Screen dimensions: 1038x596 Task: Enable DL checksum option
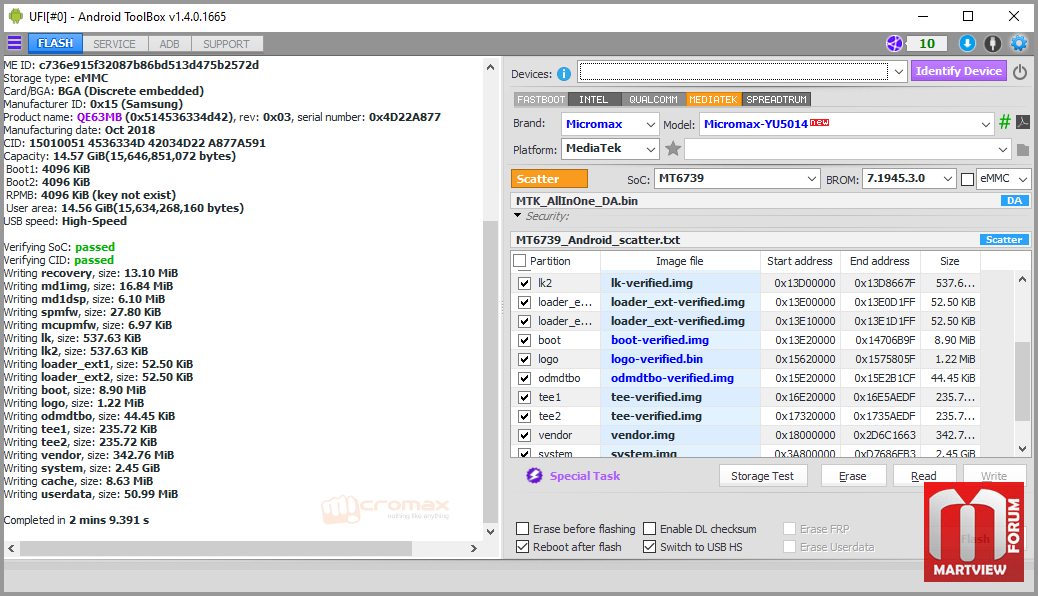pyautogui.click(x=649, y=528)
